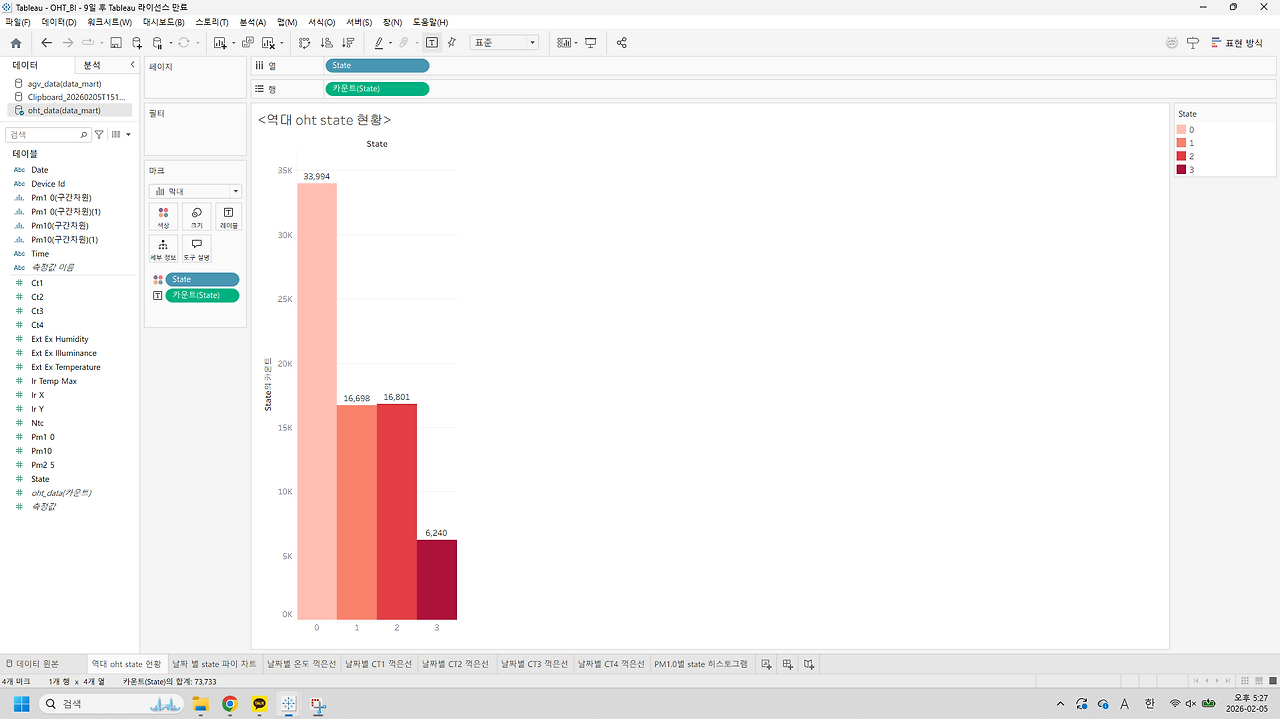This screenshot has height=719, width=1280.
Task: Expand the highlight pen dropdown arrow
Action: click(391, 43)
